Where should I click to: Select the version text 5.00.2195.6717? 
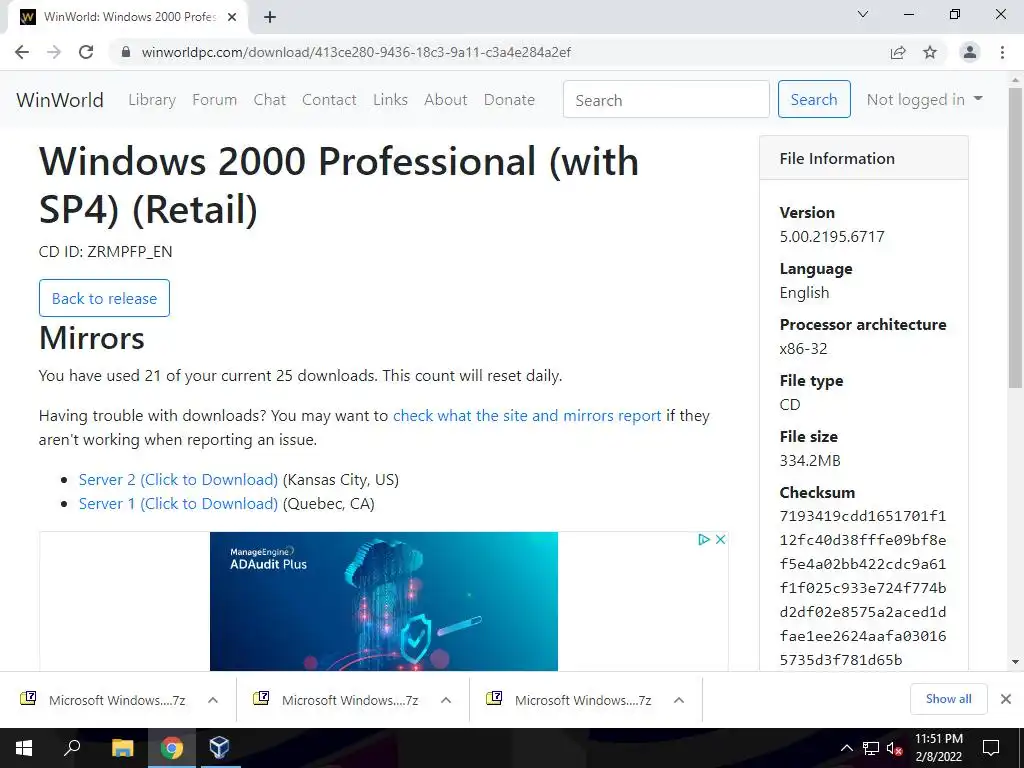[x=832, y=236]
